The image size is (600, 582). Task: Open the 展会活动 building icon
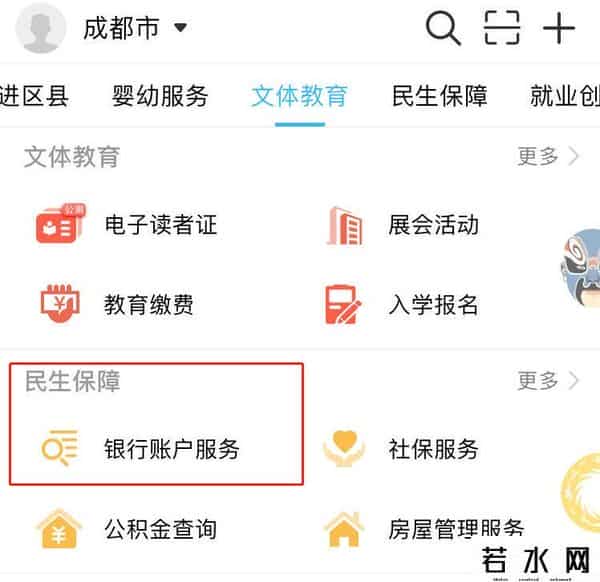(x=345, y=225)
